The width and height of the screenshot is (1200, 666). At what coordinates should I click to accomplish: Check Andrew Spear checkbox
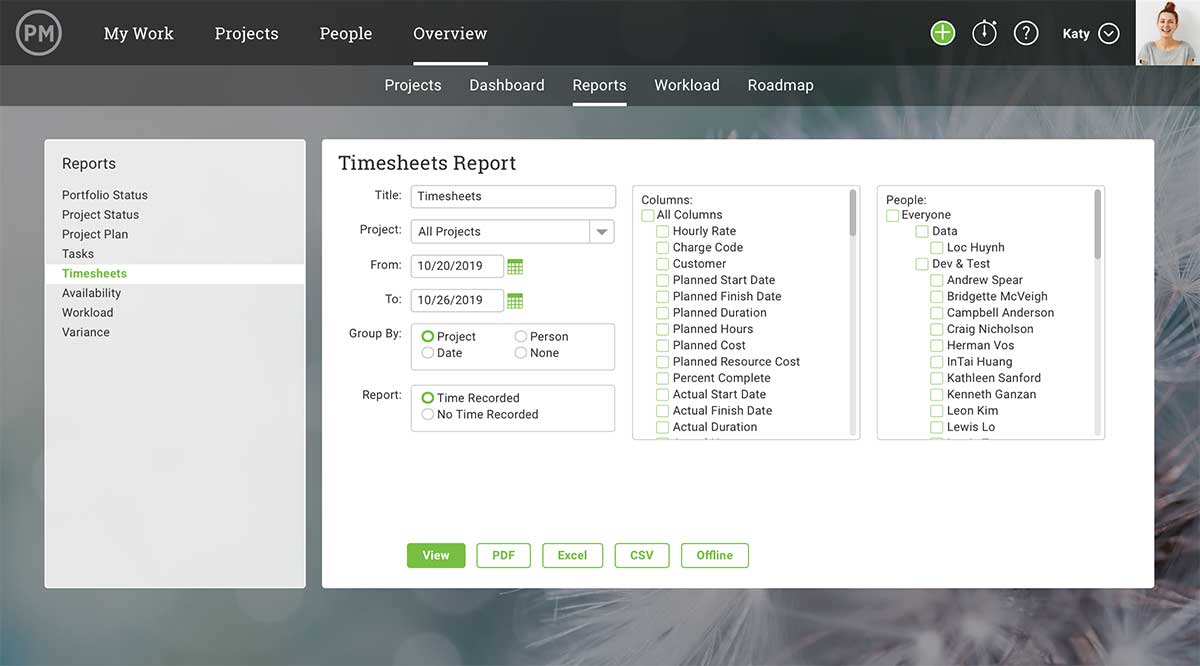[937, 280]
